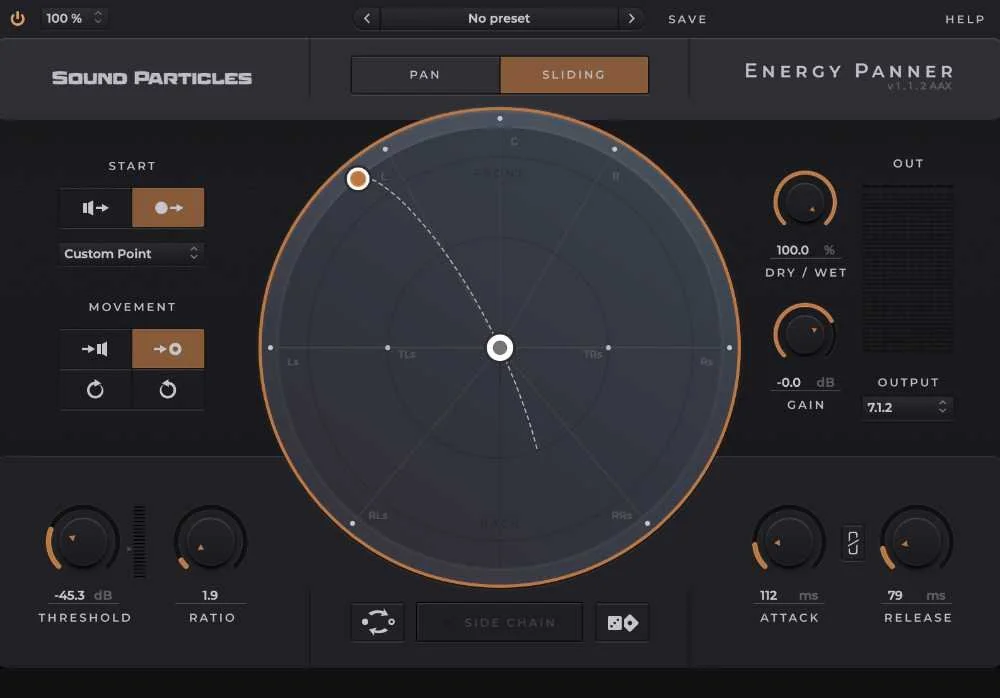Open the 7.1.2 output format dropdown
The image size is (1000, 698).
pos(907,407)
